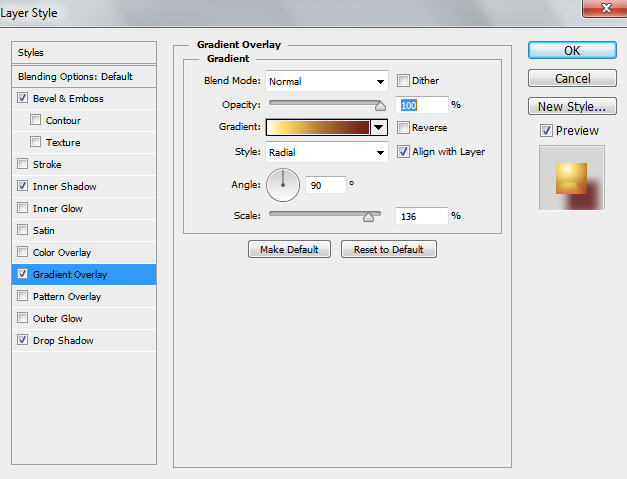Click the gradient color bar

(318, 128)
